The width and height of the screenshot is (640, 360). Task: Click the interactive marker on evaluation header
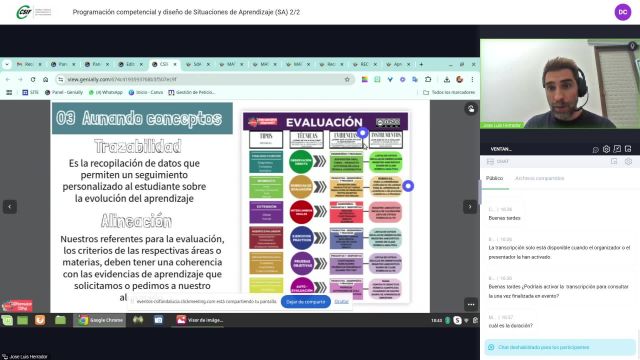362,133
